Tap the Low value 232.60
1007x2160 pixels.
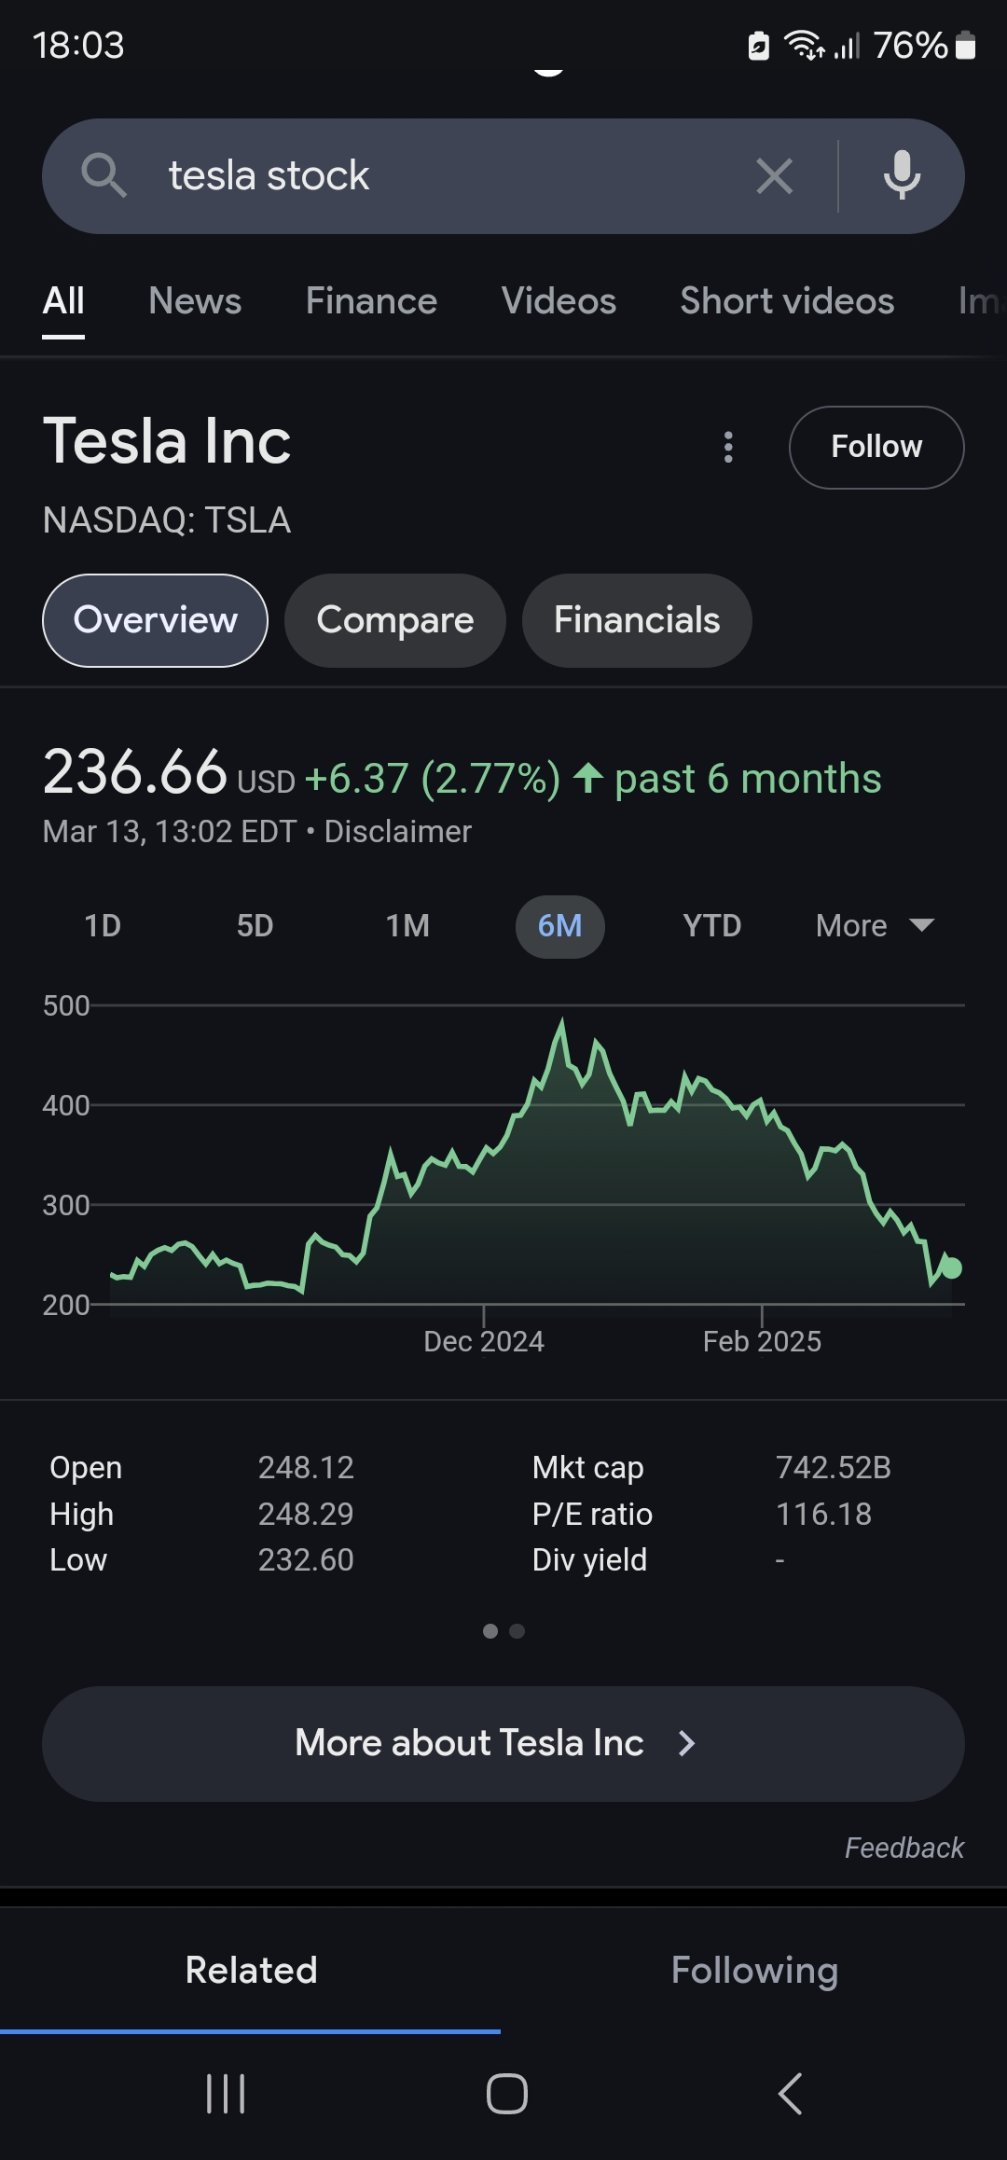tap(306, 1560)
